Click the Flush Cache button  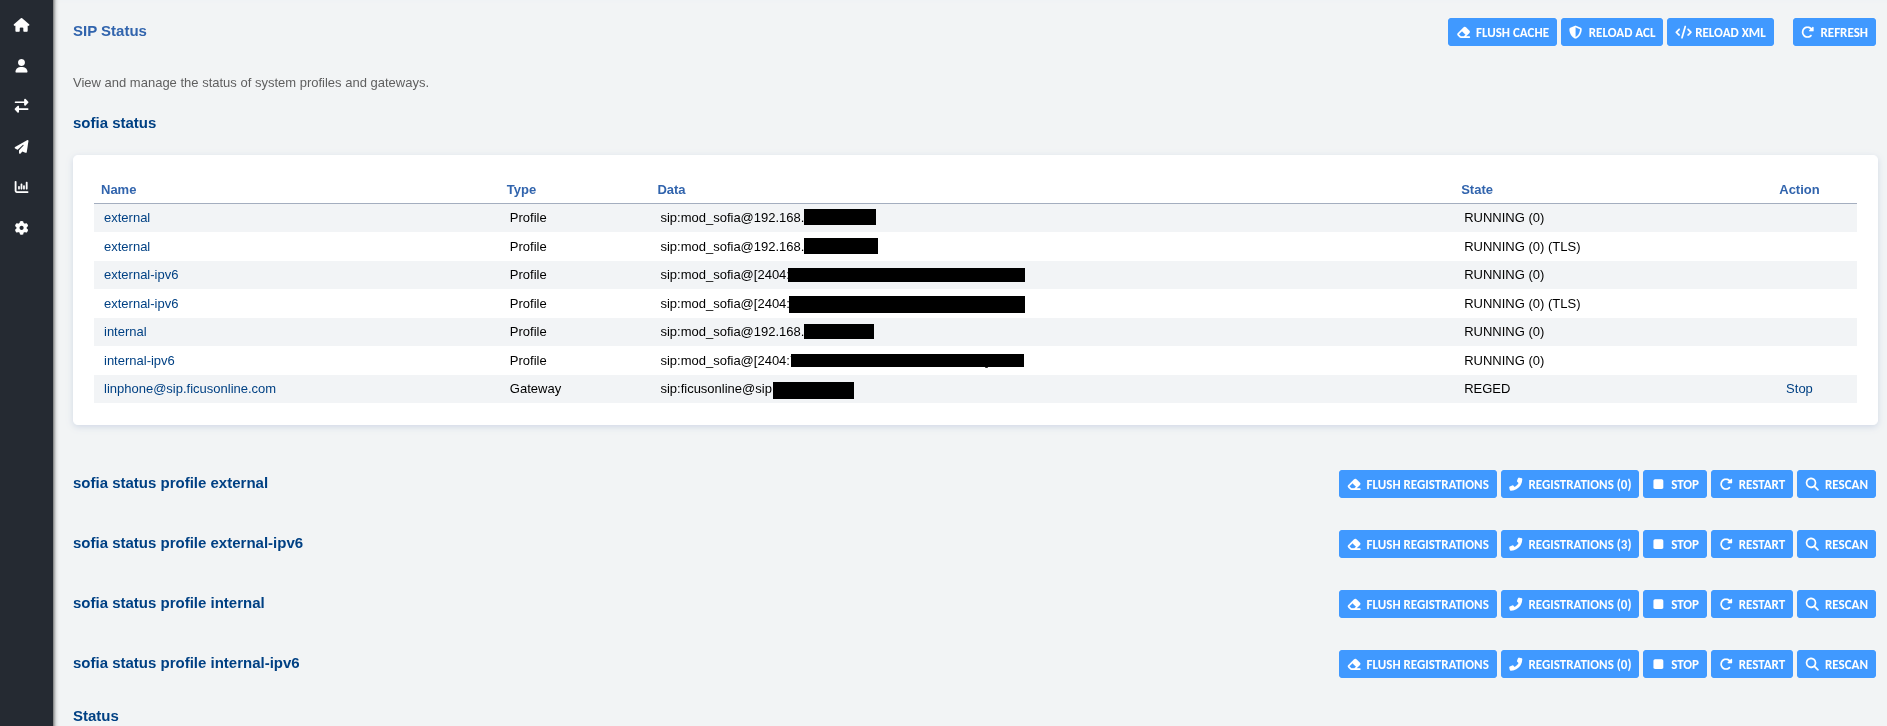click(x=1501, y=32)
